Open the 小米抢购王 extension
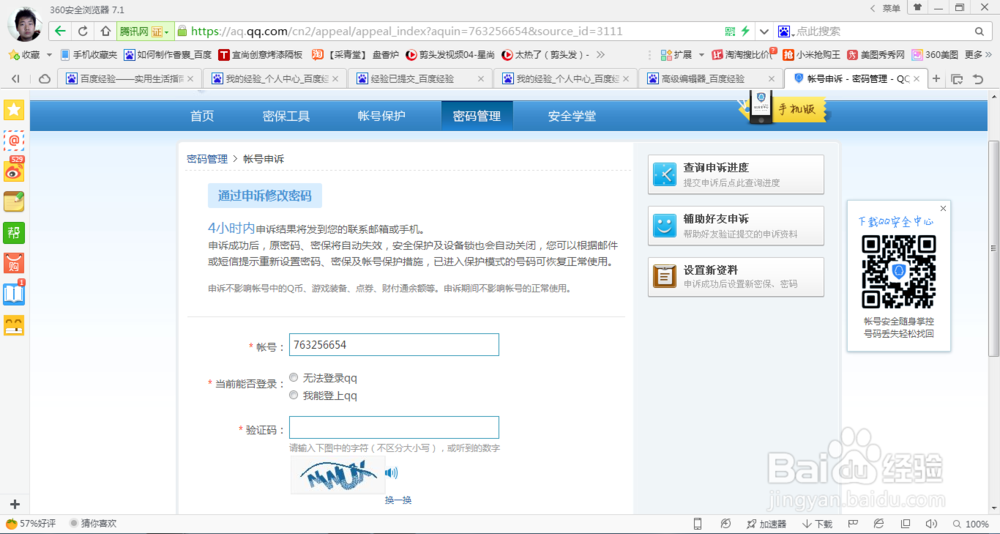Screen dimensions: 1000x534 pos(812,55)
